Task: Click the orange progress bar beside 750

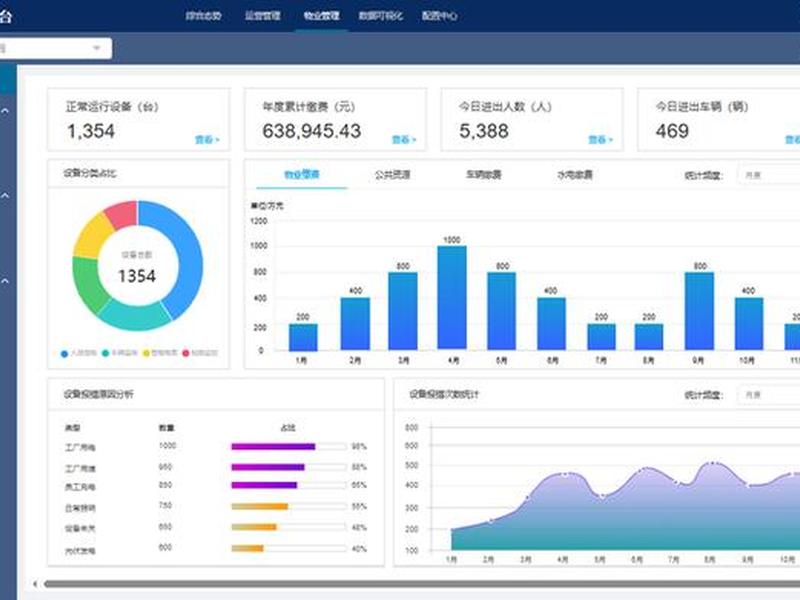Action: (260, 507)
